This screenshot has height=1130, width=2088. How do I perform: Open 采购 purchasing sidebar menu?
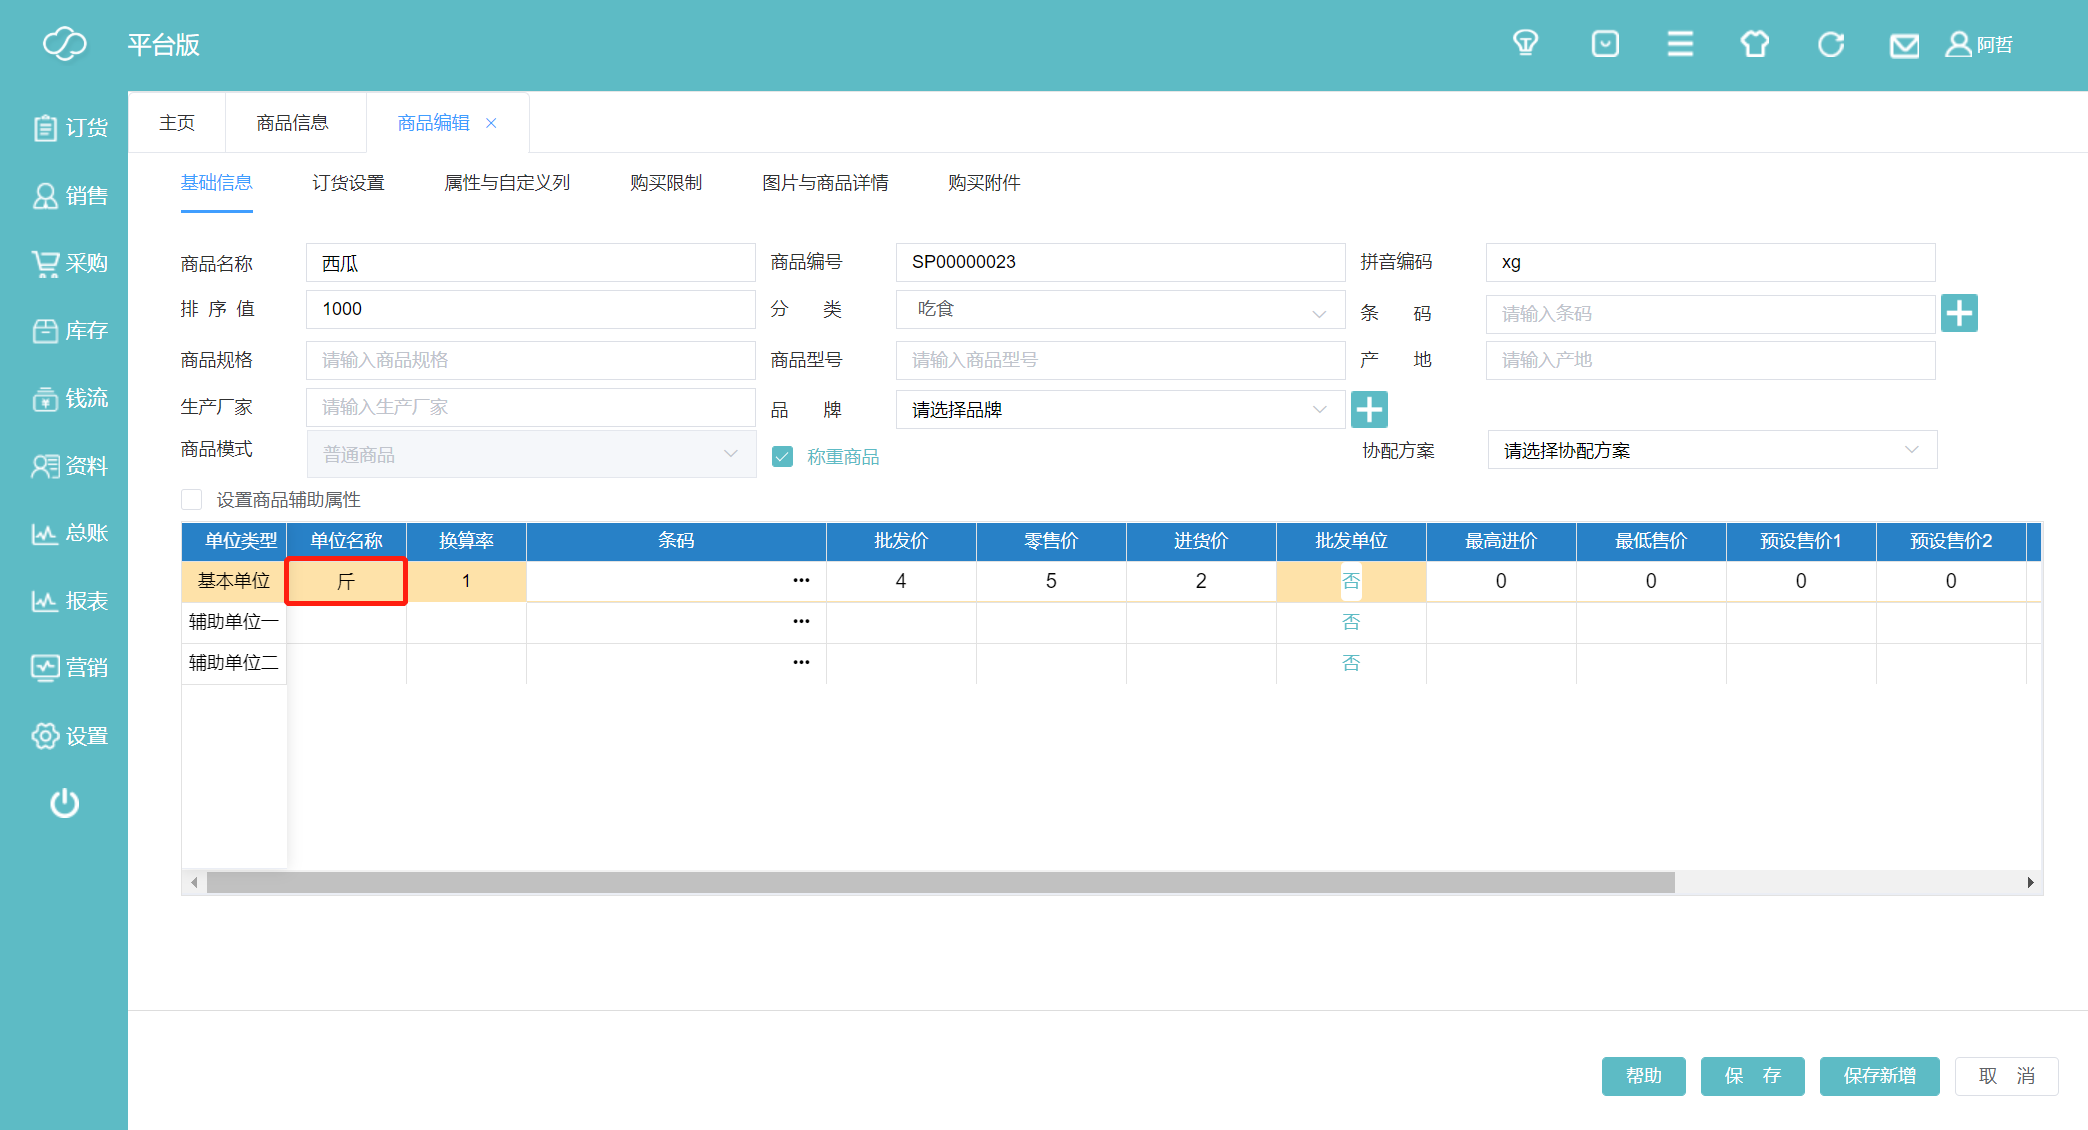70,263
